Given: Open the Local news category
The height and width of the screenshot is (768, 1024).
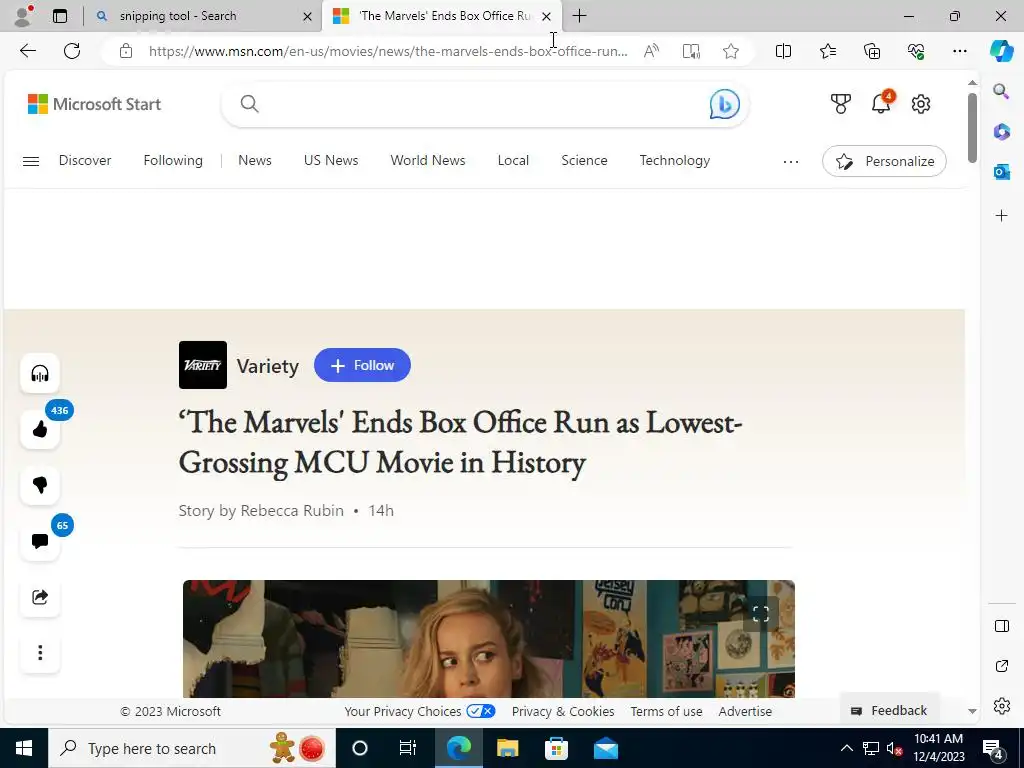Looking at the screenshot, I should (513, 161).
